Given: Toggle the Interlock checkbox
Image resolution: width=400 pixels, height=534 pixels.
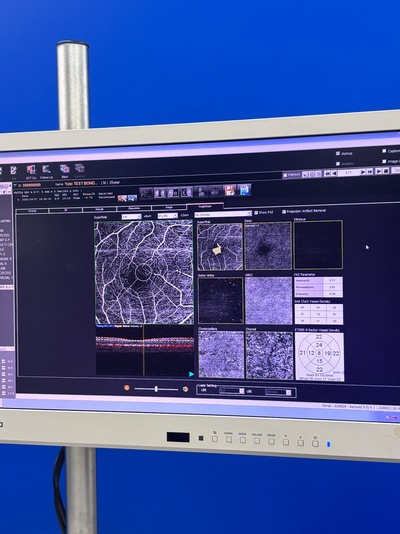Looking at the screenshot, I should tap(285, 175).
